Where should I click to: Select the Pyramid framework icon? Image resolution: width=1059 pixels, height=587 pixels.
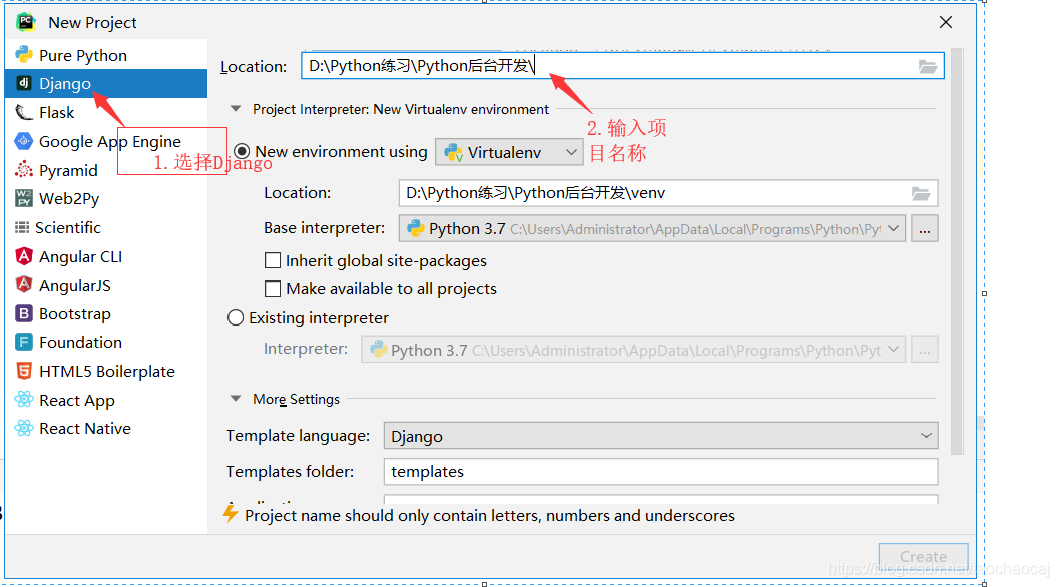24,170
